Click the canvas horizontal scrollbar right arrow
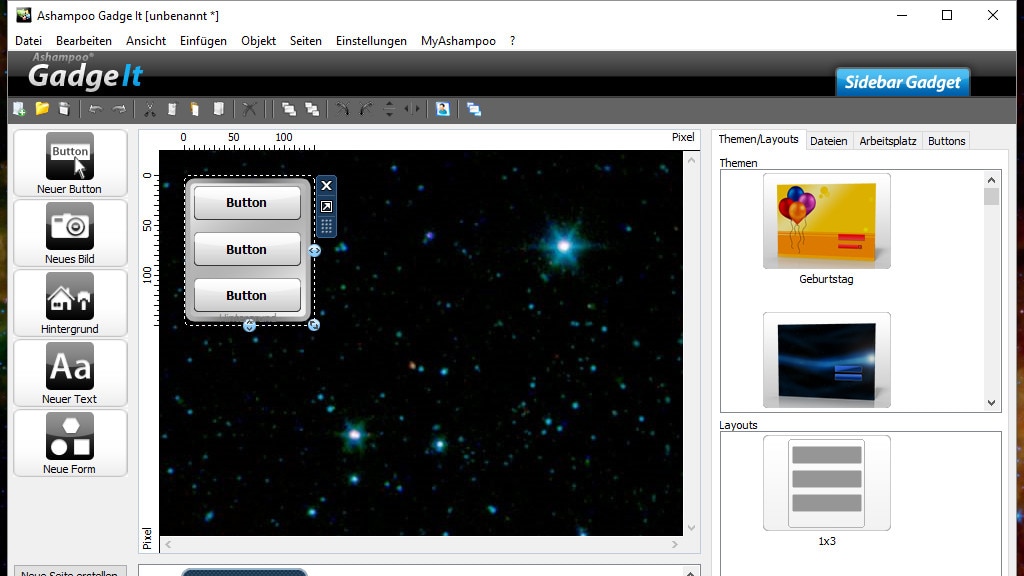This screenshot has width=1024, height=576. [x=676, y=545]
